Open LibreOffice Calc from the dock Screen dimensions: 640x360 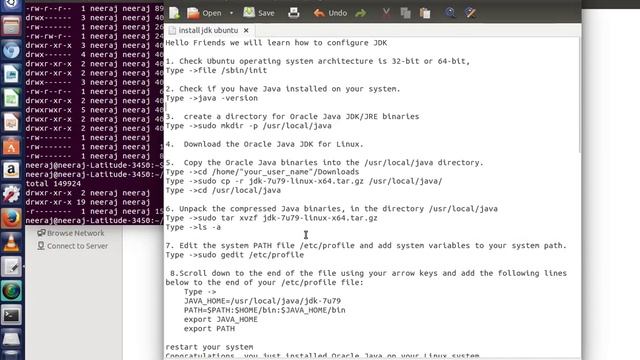click(x=11, y=98)
